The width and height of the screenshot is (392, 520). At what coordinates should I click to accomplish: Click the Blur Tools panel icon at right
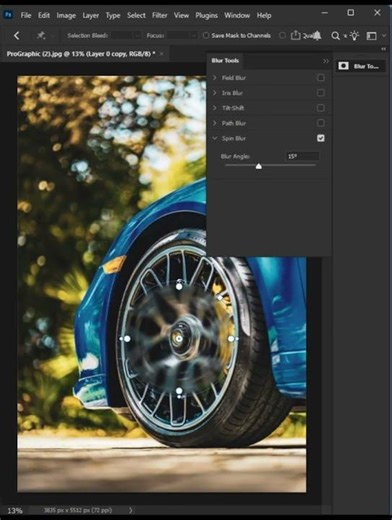[x=344, y=66]
